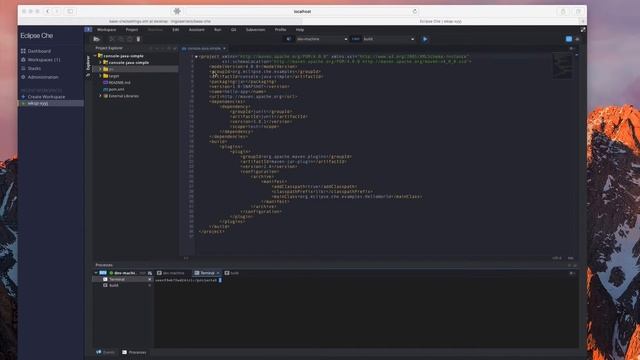
Task: Close the Terminal process in tree
Action: (149, 280)
